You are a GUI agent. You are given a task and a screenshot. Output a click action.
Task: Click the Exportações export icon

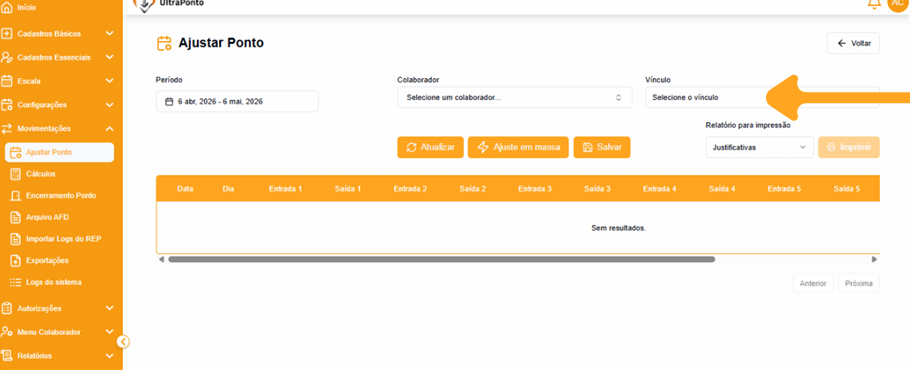coord(16,260)
